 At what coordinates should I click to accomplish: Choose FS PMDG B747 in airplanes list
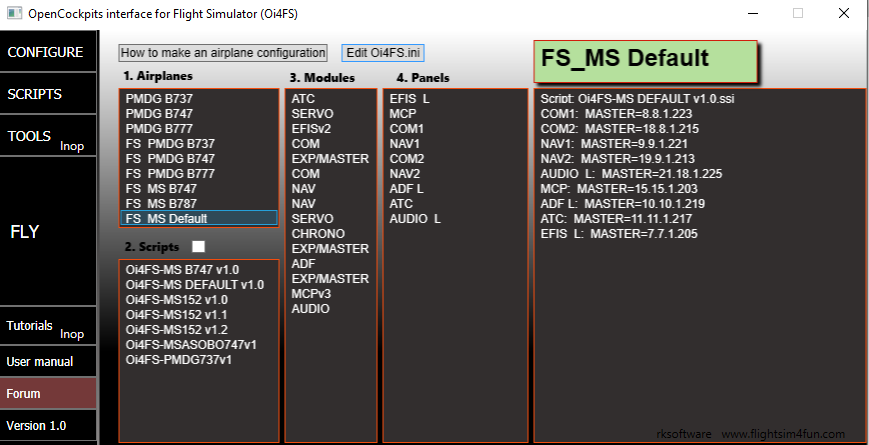tap(199, 158)
